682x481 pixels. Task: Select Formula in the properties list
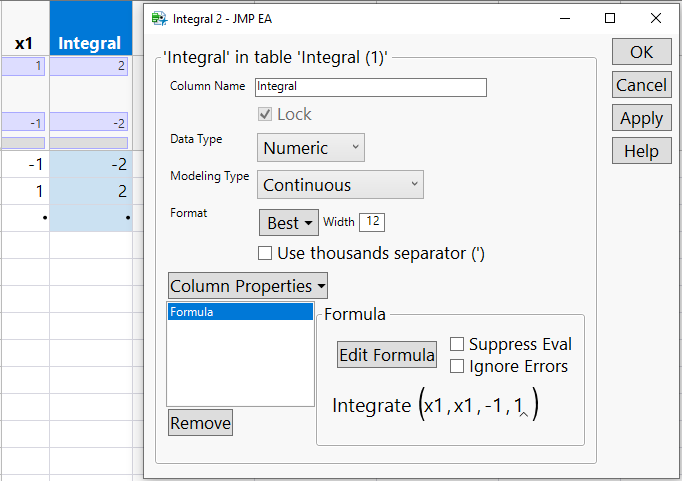[240, 312]
